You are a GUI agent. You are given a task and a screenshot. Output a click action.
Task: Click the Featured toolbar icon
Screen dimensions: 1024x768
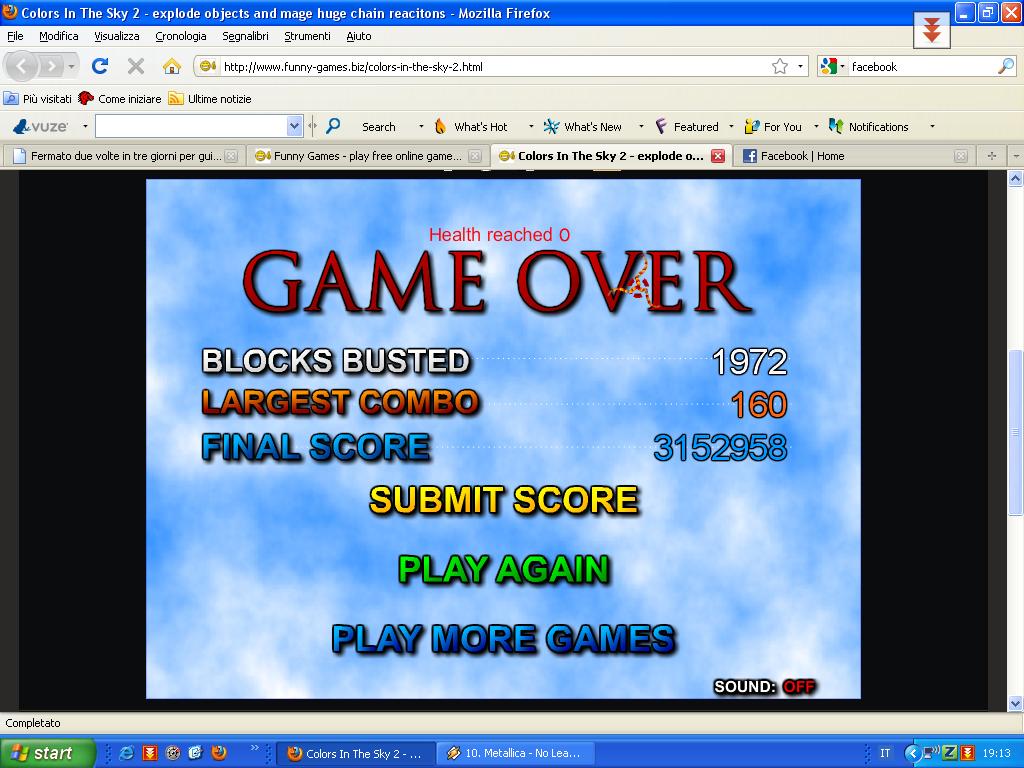pyautogui.click(x=661, y=127)
